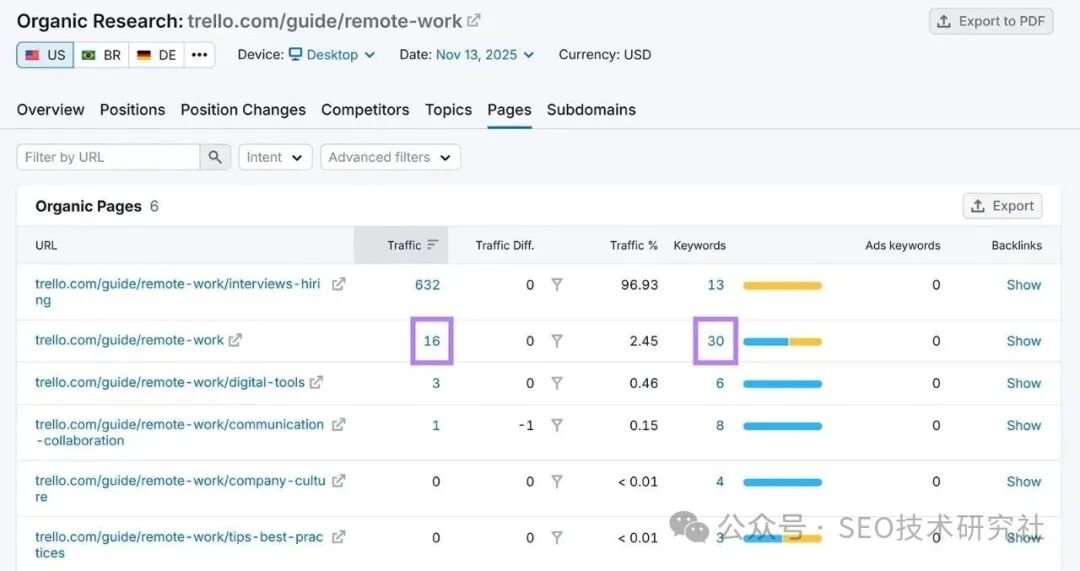Show backlinks for company-culture row

[x=1024, y=481]
